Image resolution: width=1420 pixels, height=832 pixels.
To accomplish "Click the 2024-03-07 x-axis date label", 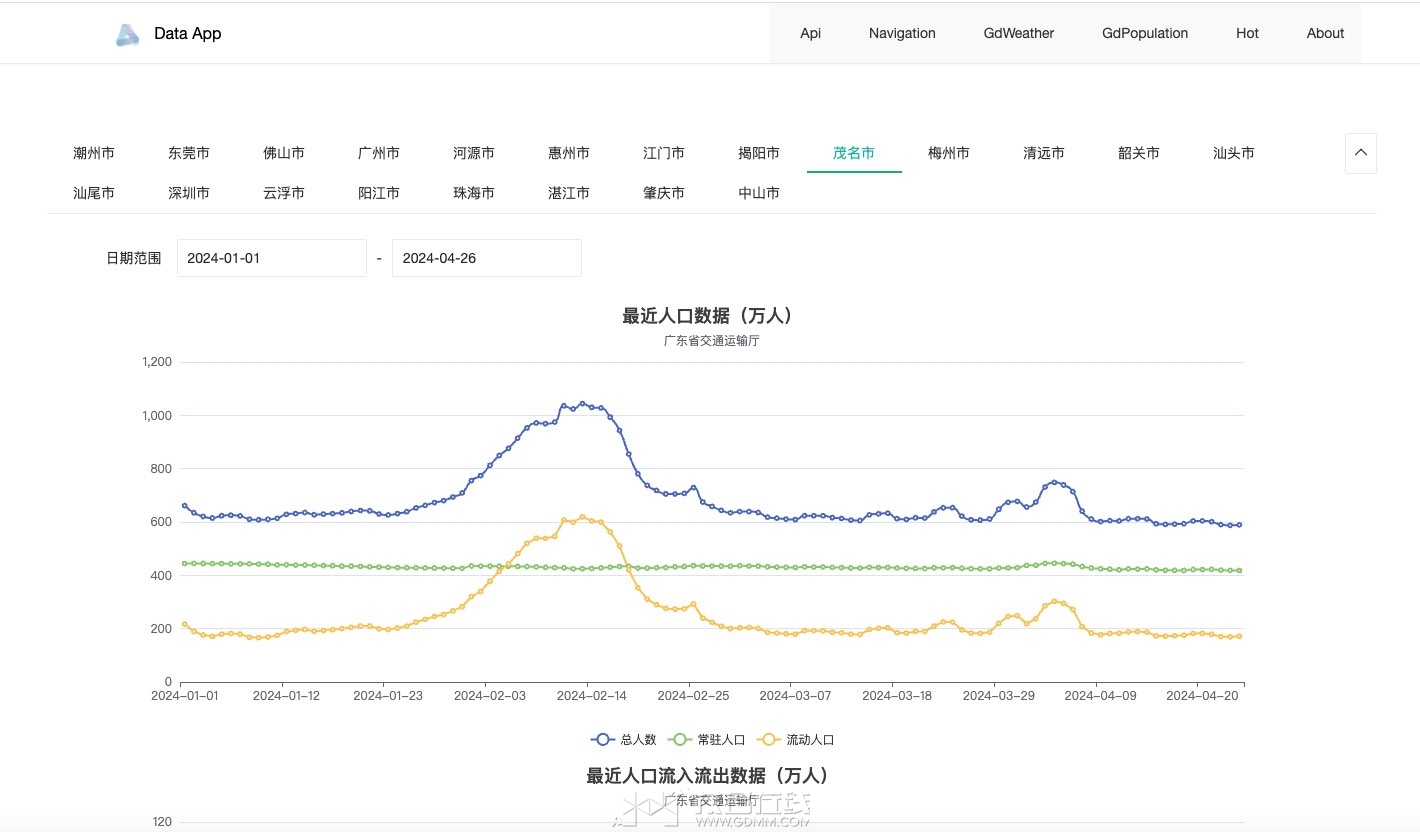I will click(795, 696).
